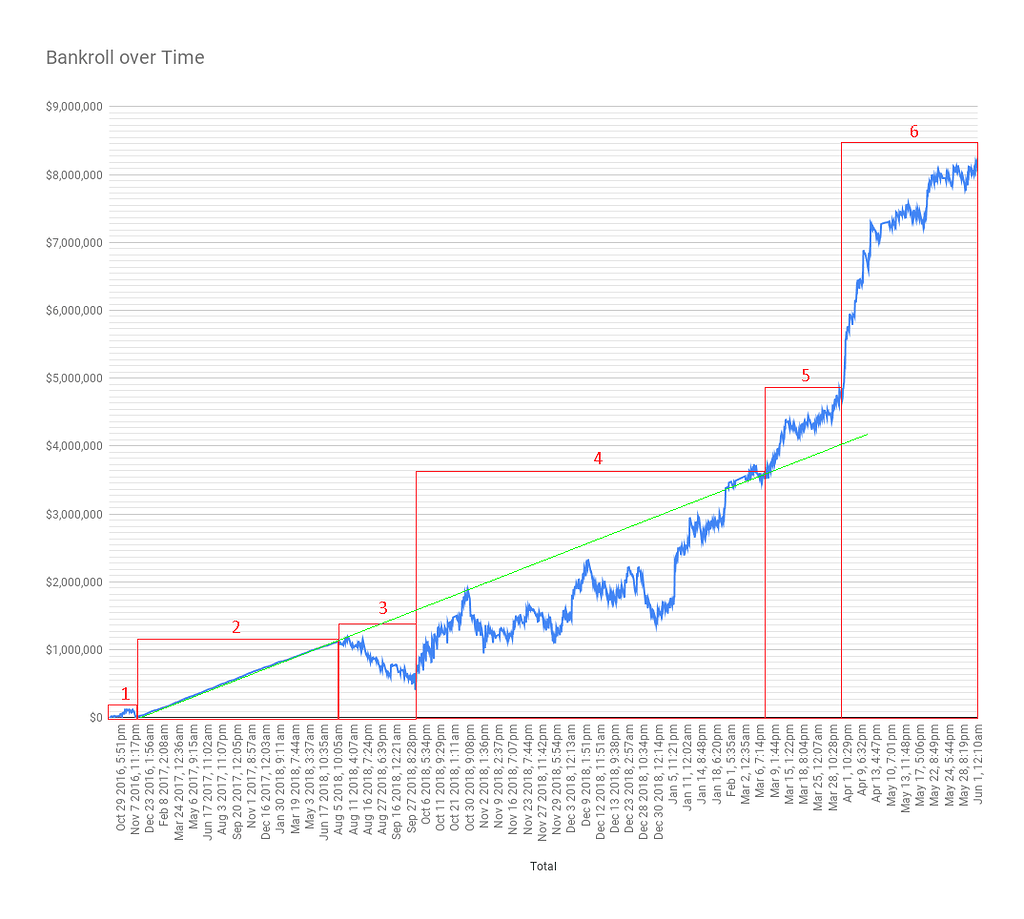Click the "Aug 27 2018, 6:39pm" date label
The width and height of the screenshot is (1024, 919).
382,779
